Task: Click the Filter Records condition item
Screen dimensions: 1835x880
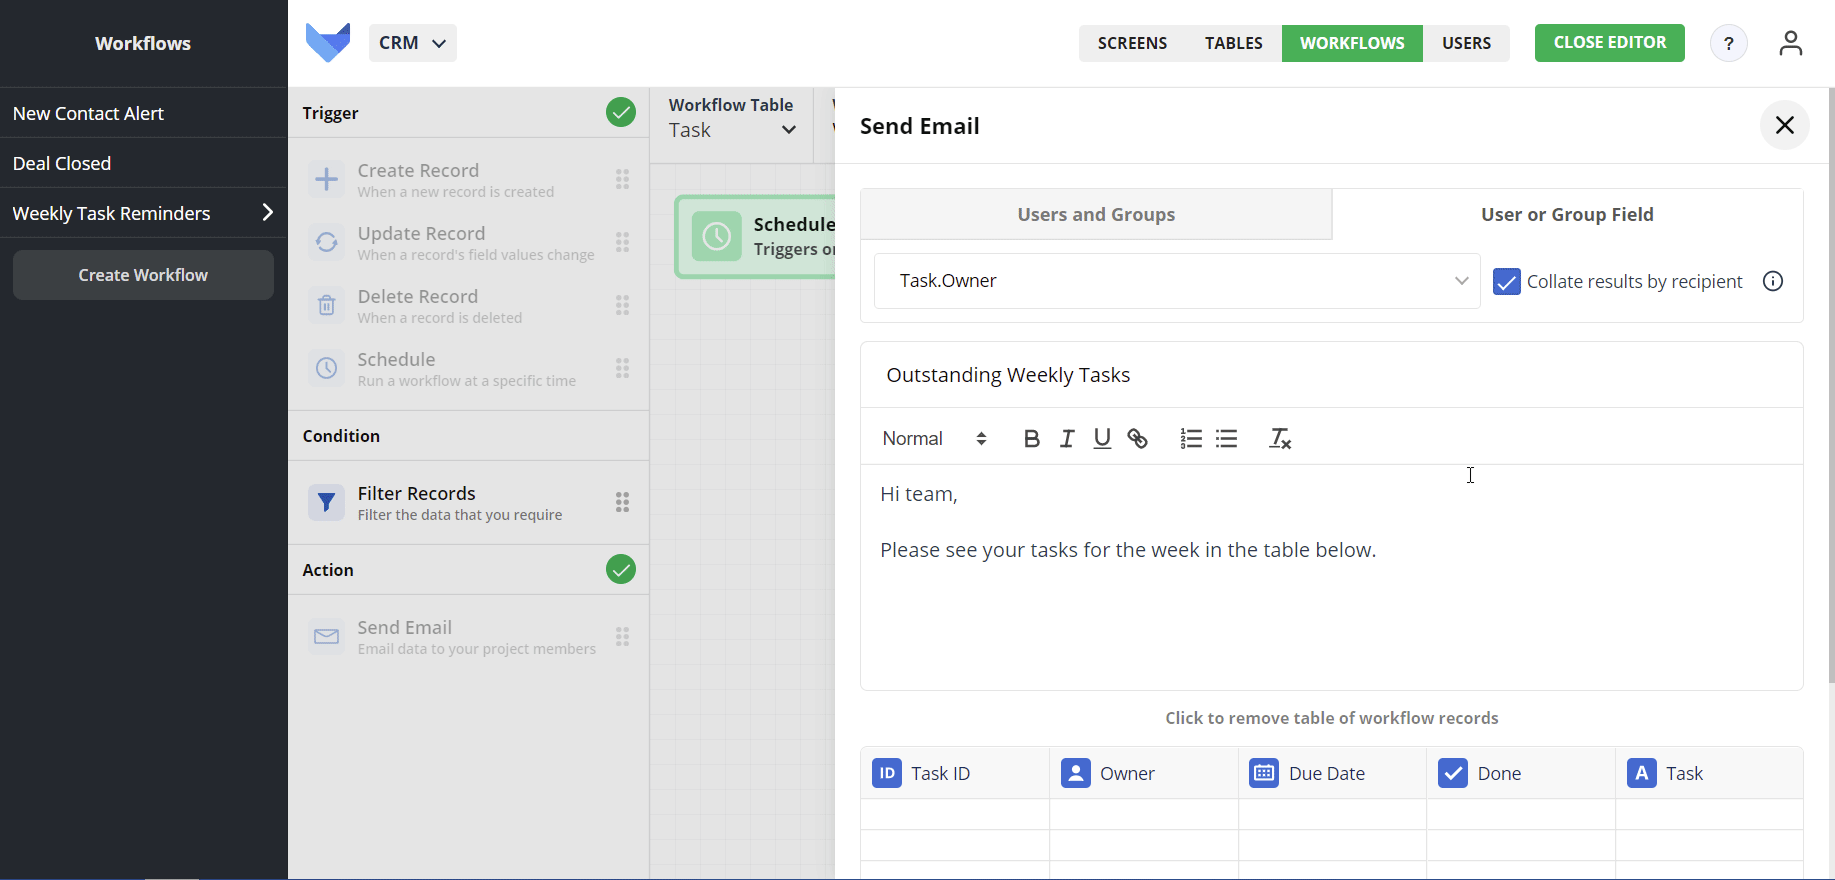Action: point(468,503)
